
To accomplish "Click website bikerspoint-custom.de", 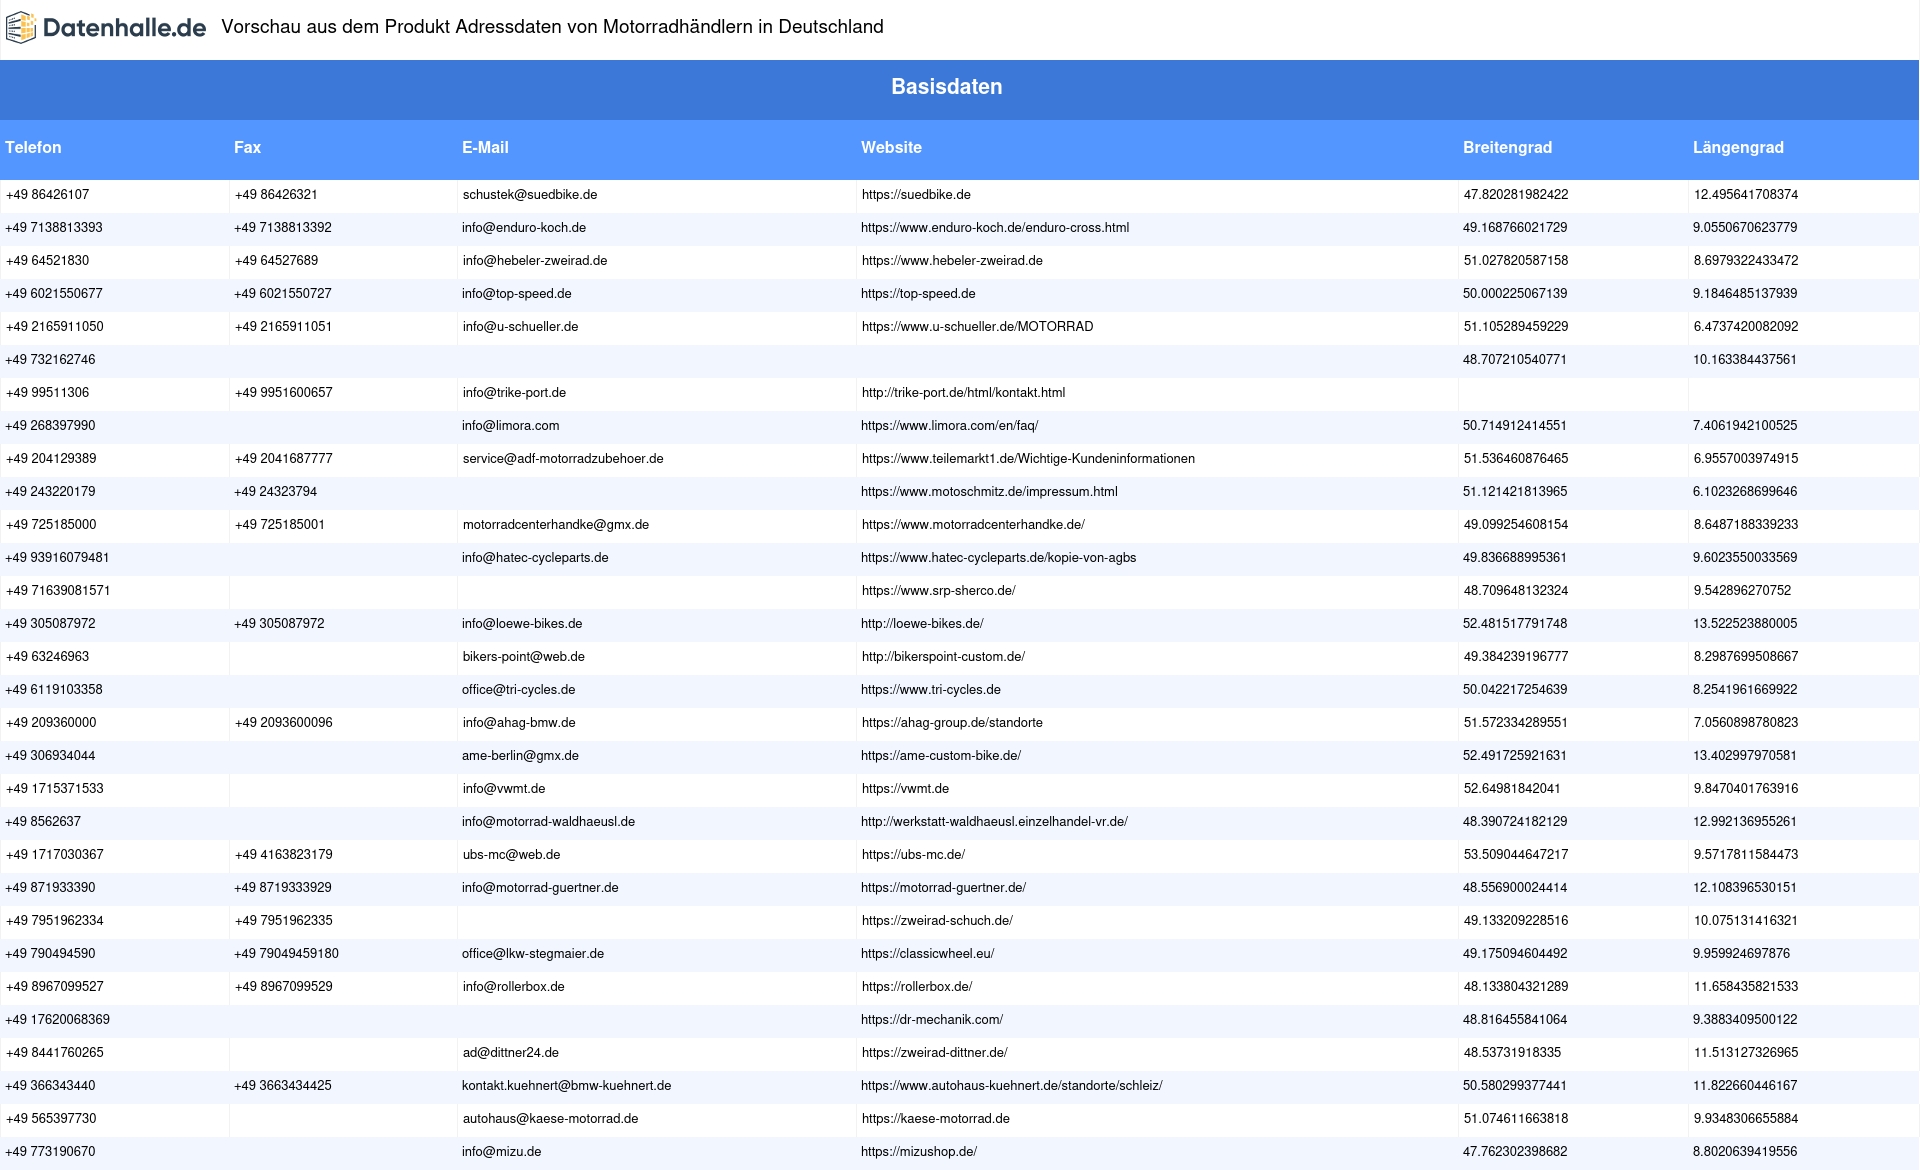I will [943, 657].
